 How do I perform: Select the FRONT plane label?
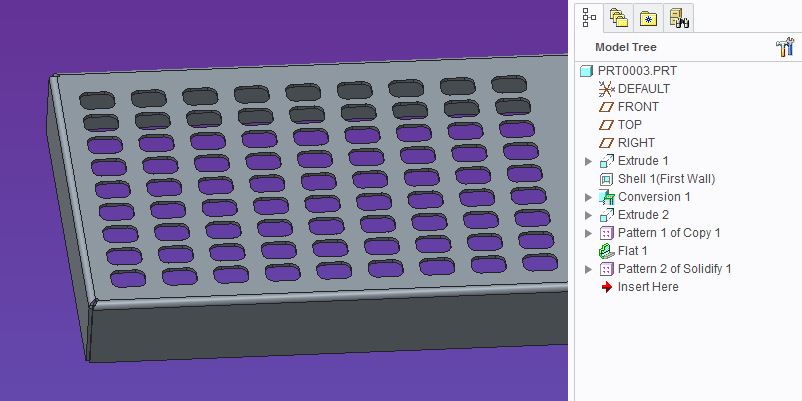click(638, 107)
